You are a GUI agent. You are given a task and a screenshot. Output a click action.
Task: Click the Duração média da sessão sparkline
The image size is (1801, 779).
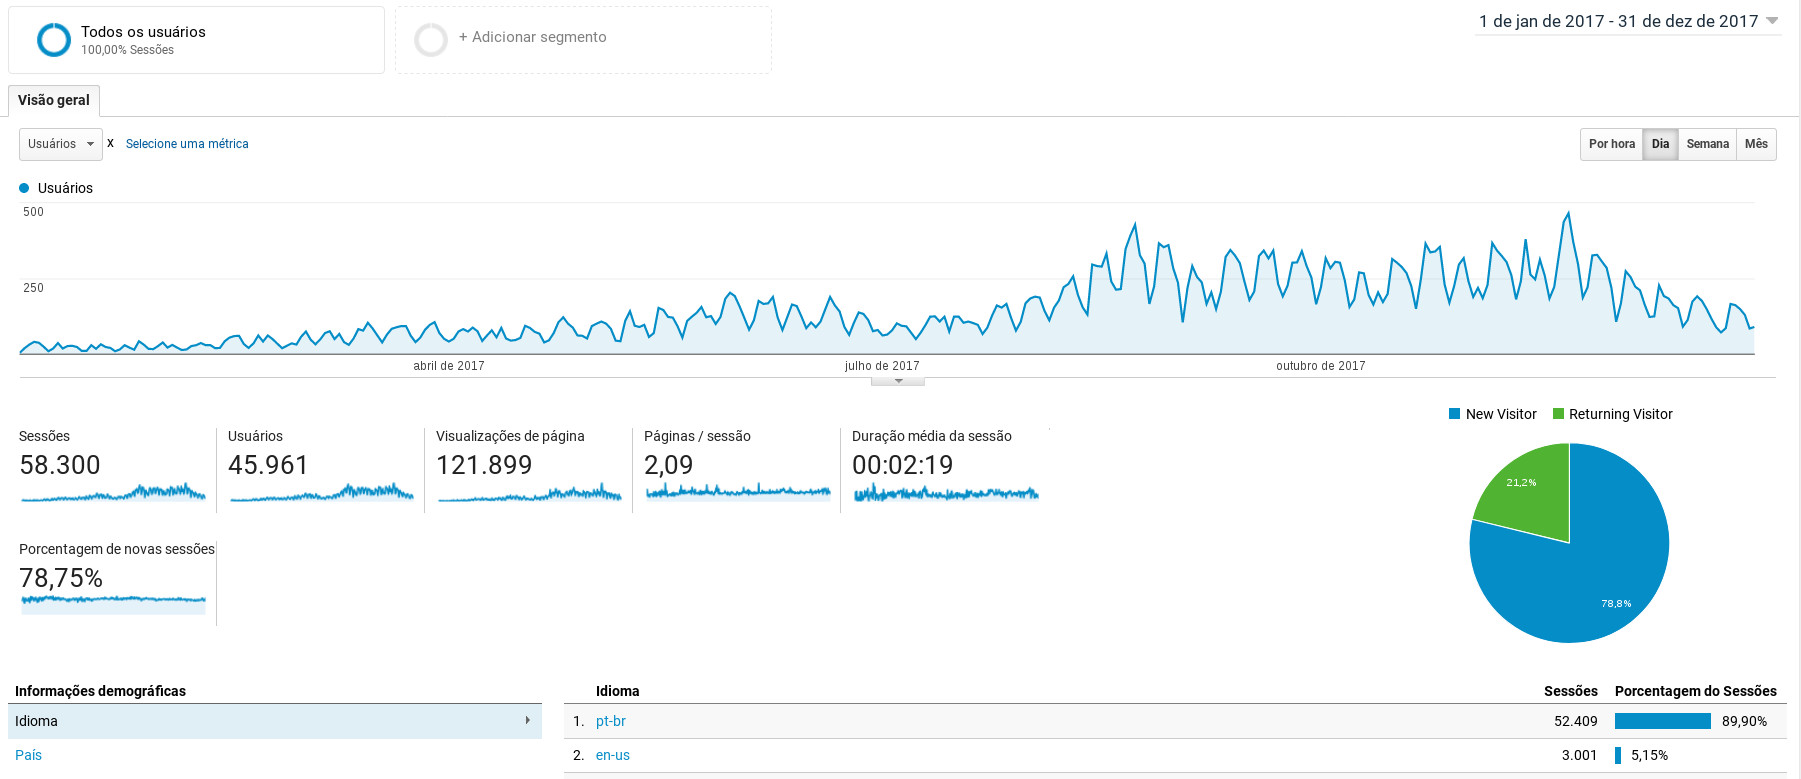click(945, 493)
